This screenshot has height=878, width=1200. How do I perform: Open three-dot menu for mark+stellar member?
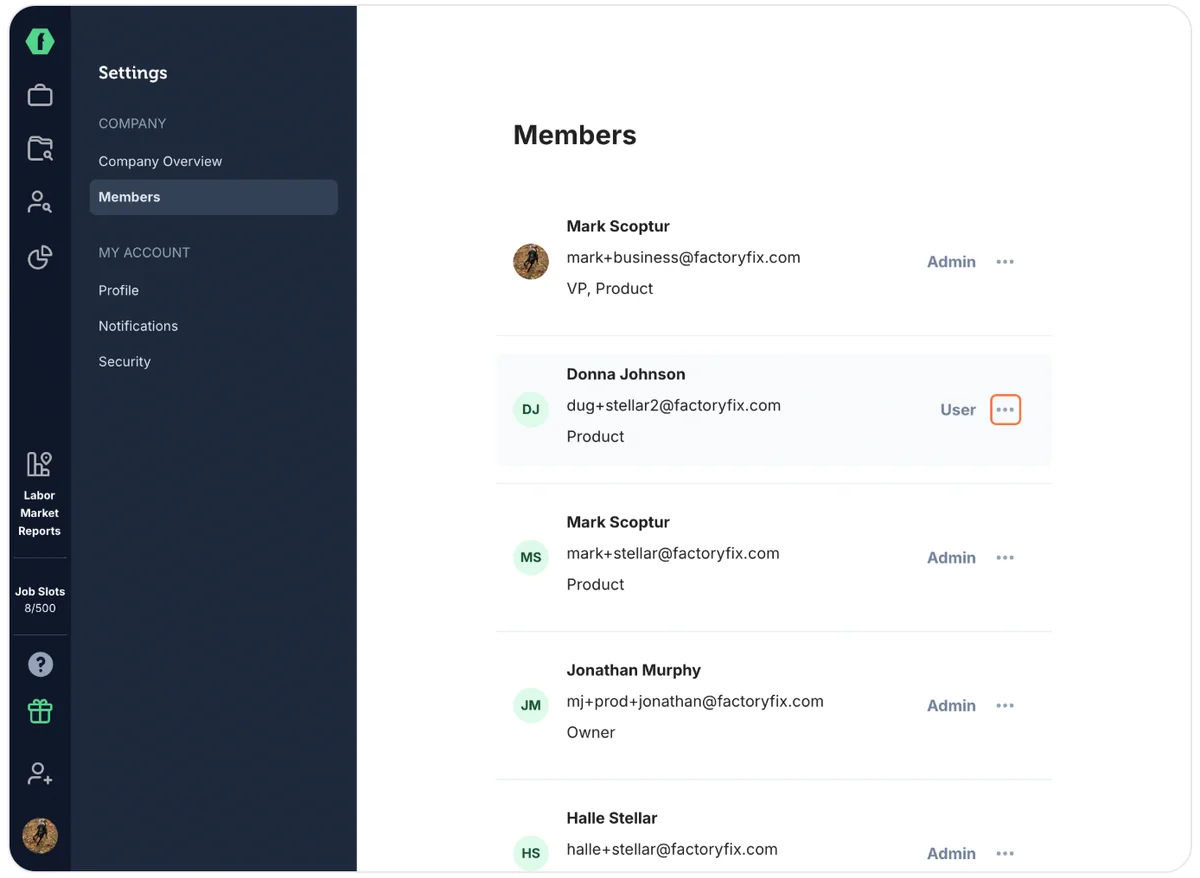pyautogui.click(x=1005, y=558)
